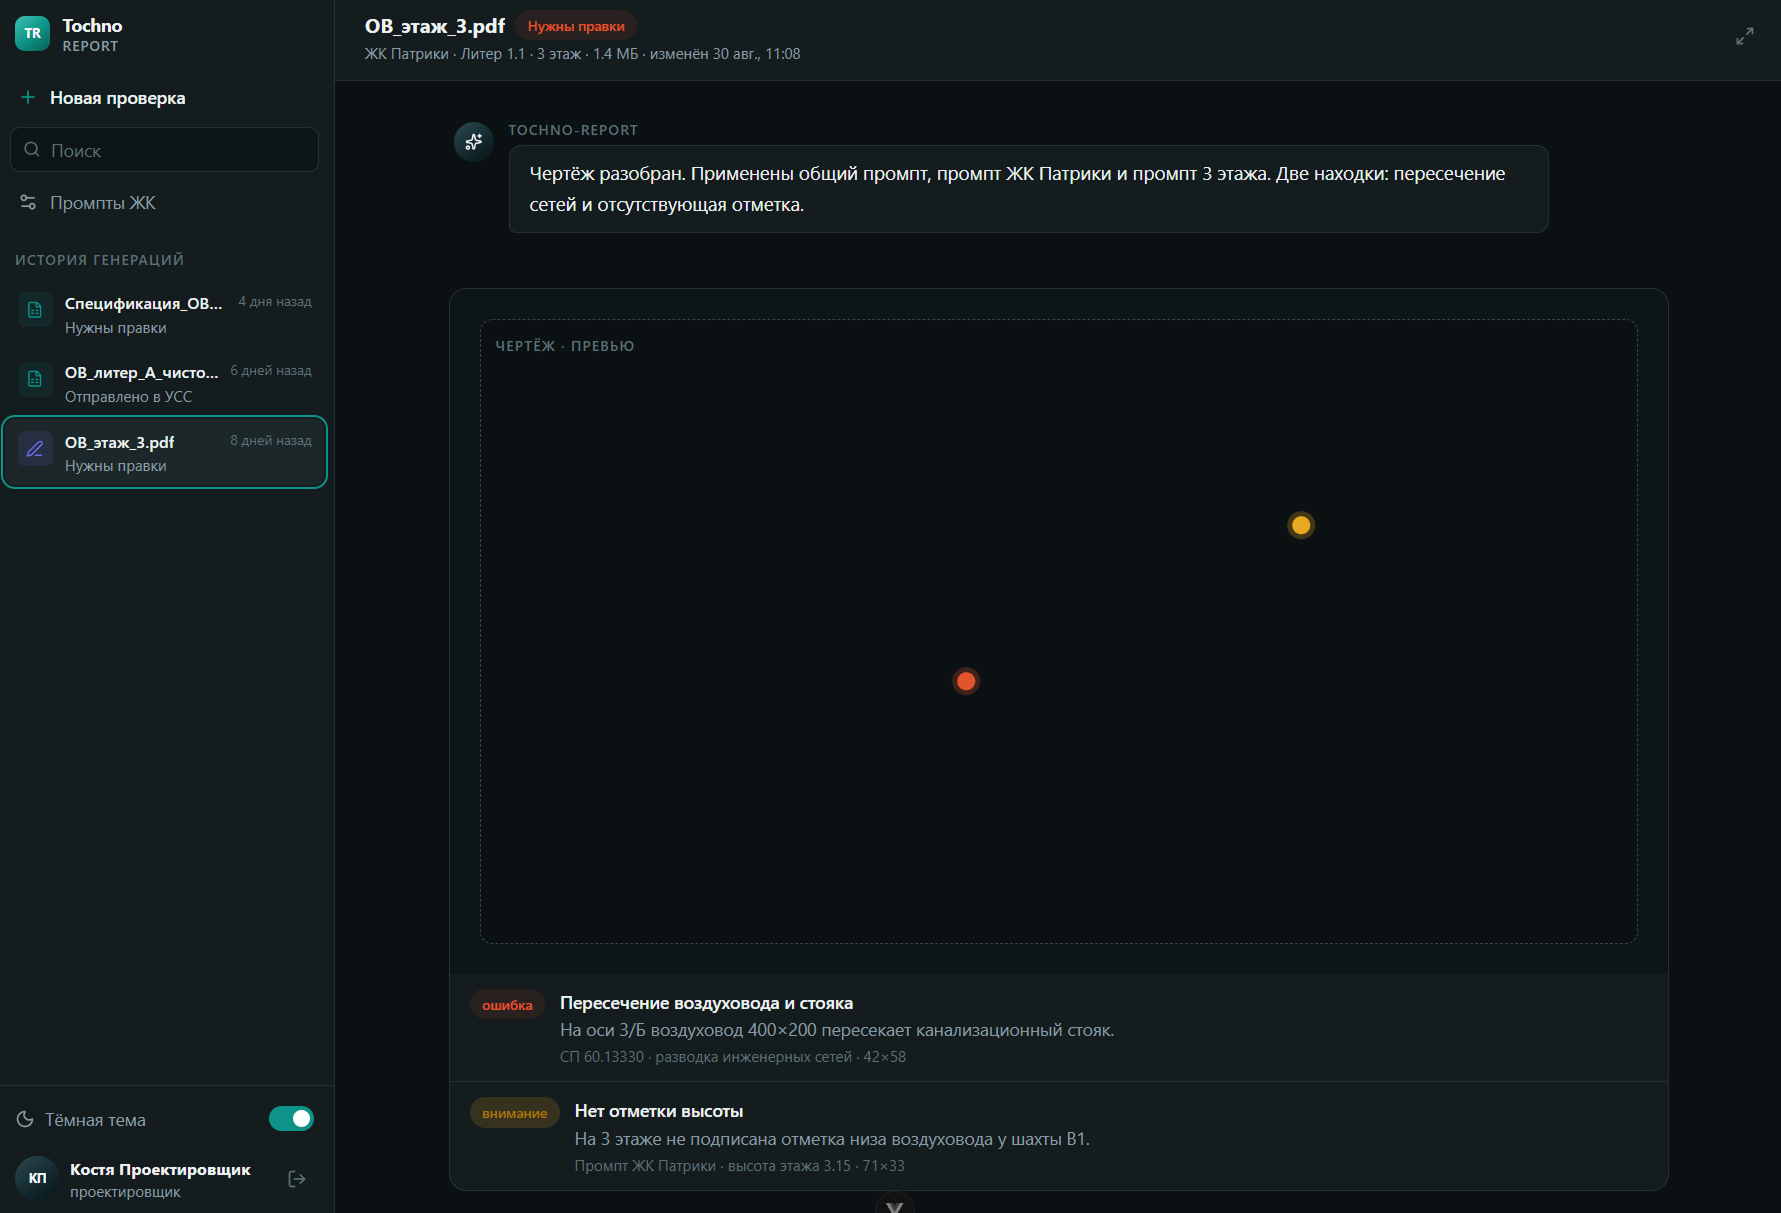Open finding Нет отметки высоты
Viewport: 1781px width, 1213px height.
coord(1059,1137)
